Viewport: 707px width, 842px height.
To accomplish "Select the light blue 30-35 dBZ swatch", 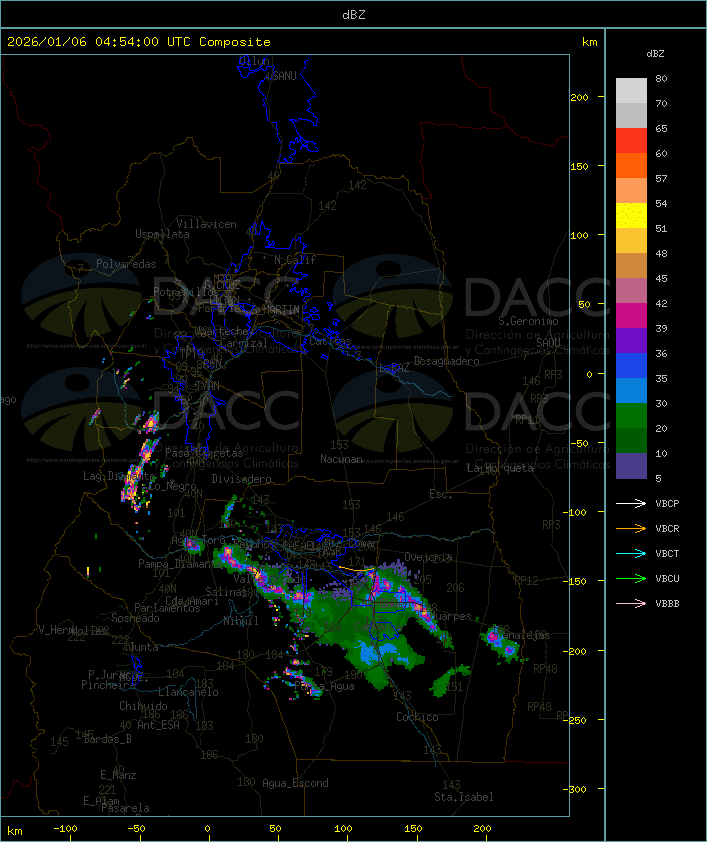I will [631, 391].
